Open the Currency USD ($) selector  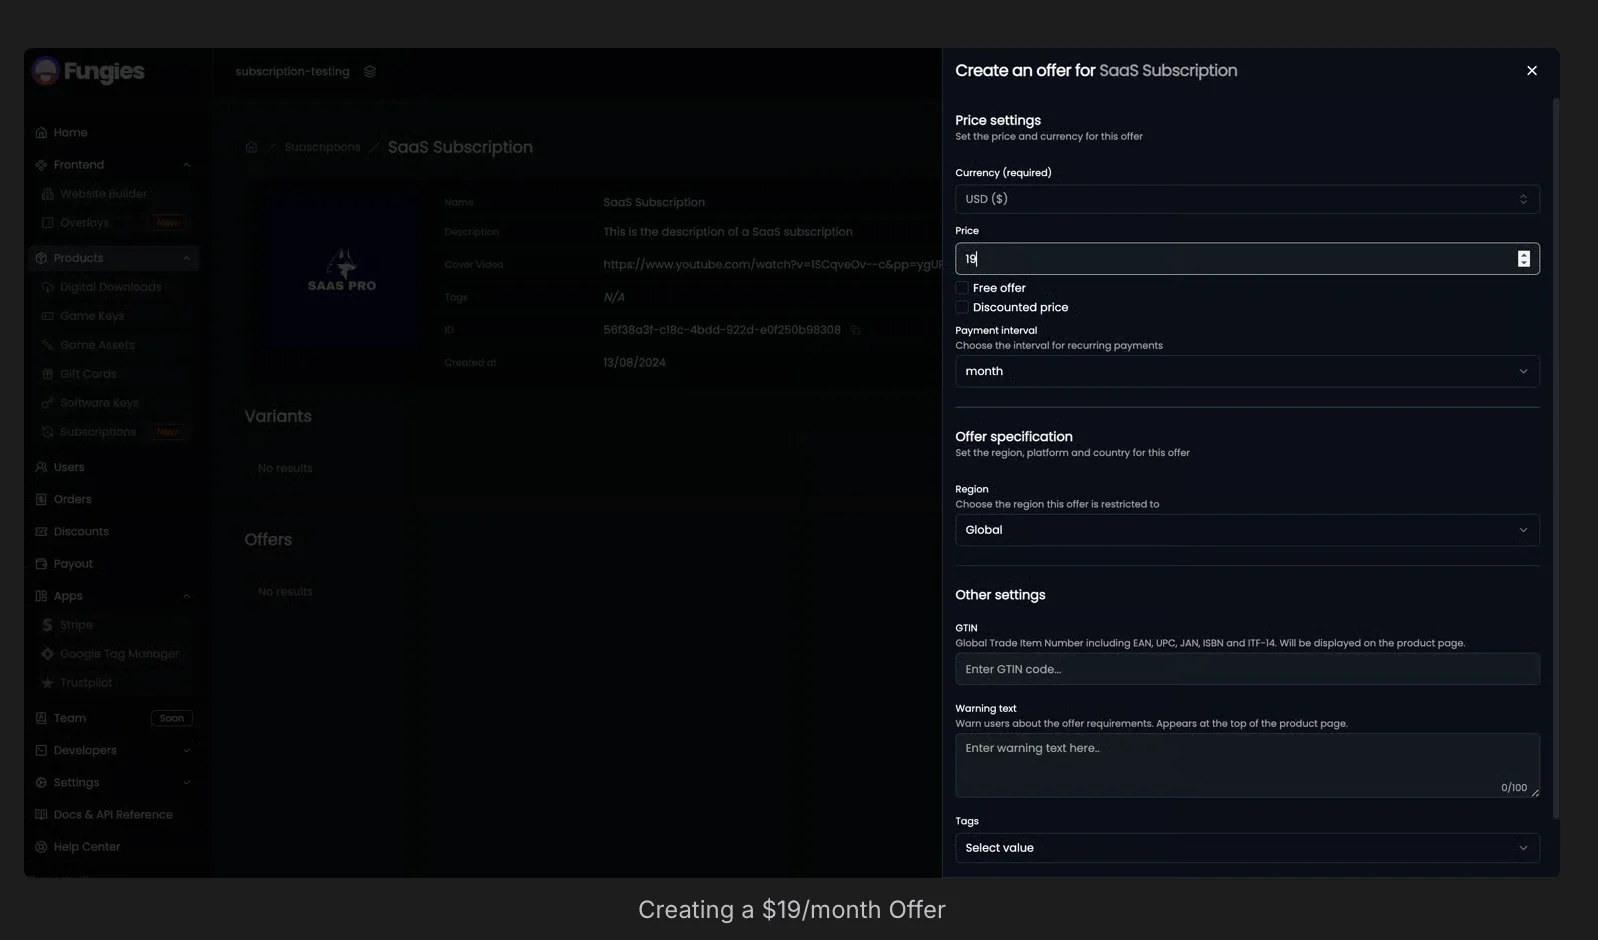click(1247, 199)
